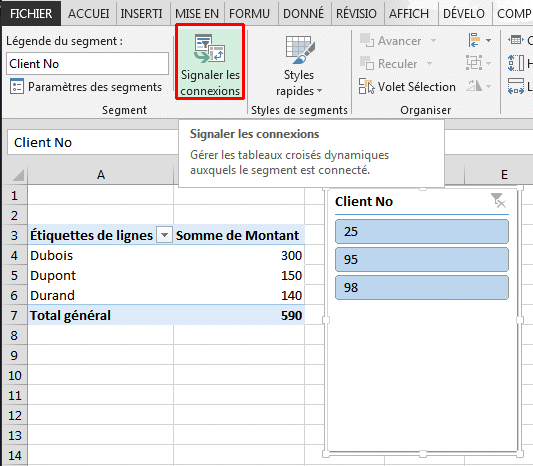Clear the Client No slicer filter
Image resolution: width=533 pixels, height=466 pixels.
[498, 200]
